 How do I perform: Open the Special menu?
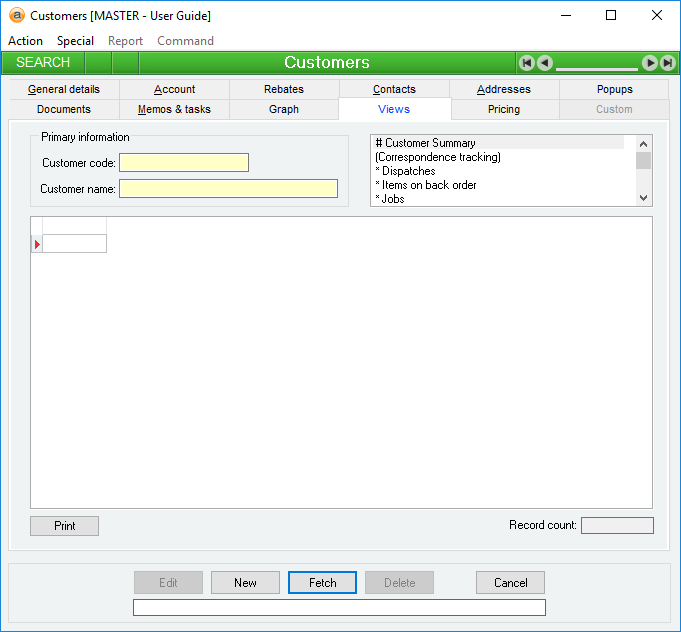pos(75,41)
